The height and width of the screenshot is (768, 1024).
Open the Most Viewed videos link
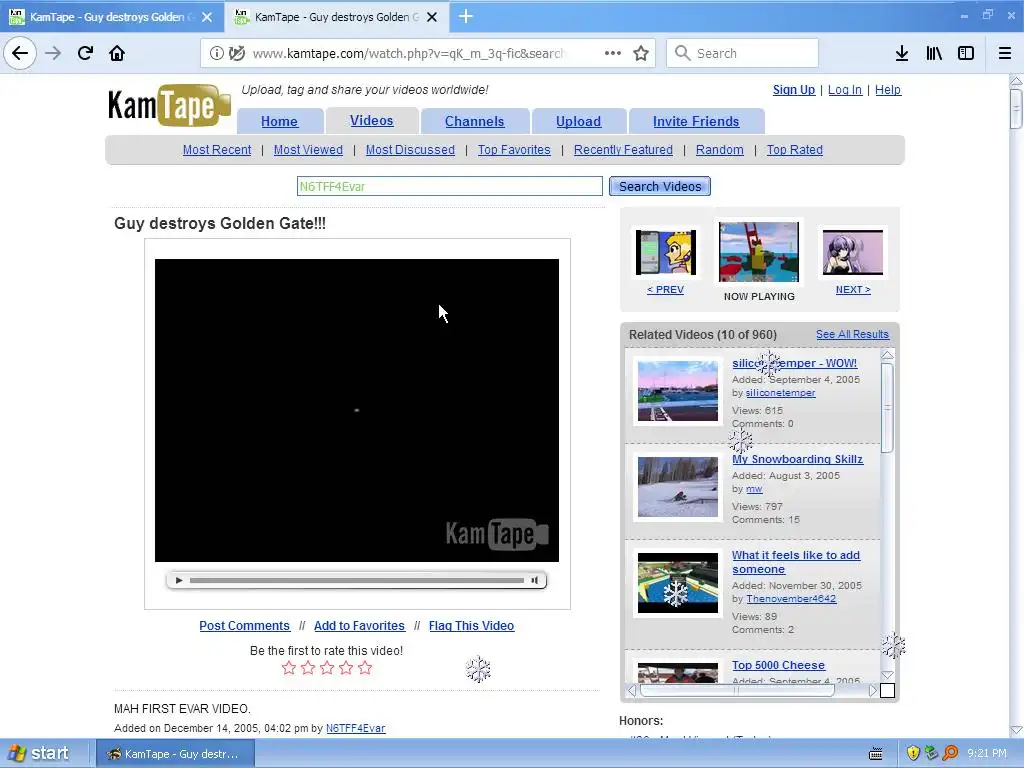point(308,150)
